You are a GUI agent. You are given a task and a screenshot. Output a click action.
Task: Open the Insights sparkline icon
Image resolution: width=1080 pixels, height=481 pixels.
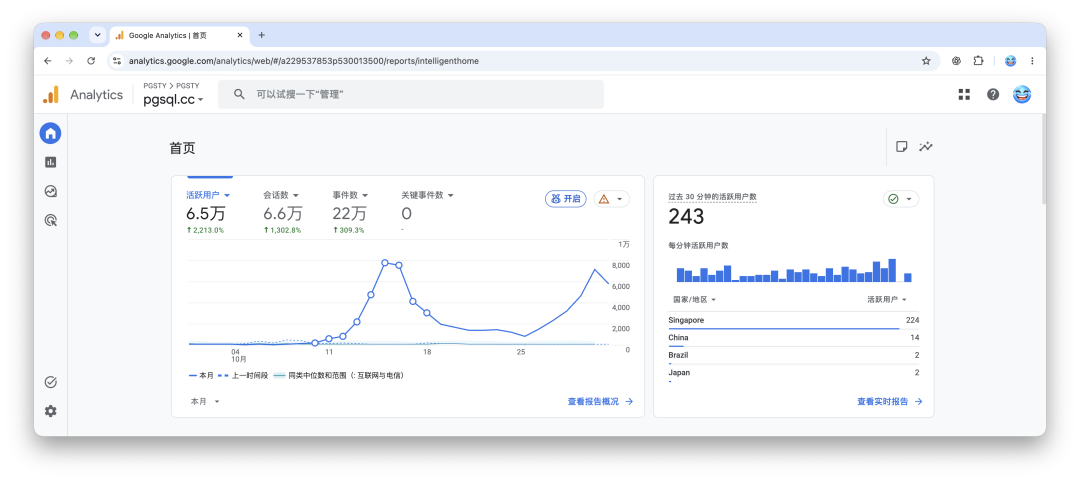(926, 146)
